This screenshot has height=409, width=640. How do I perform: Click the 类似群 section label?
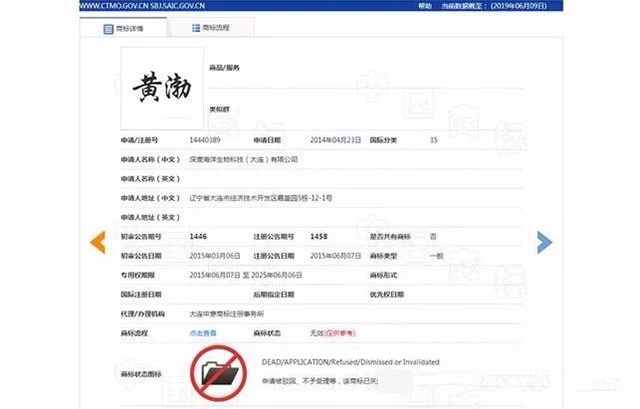(x=220, y=109)
